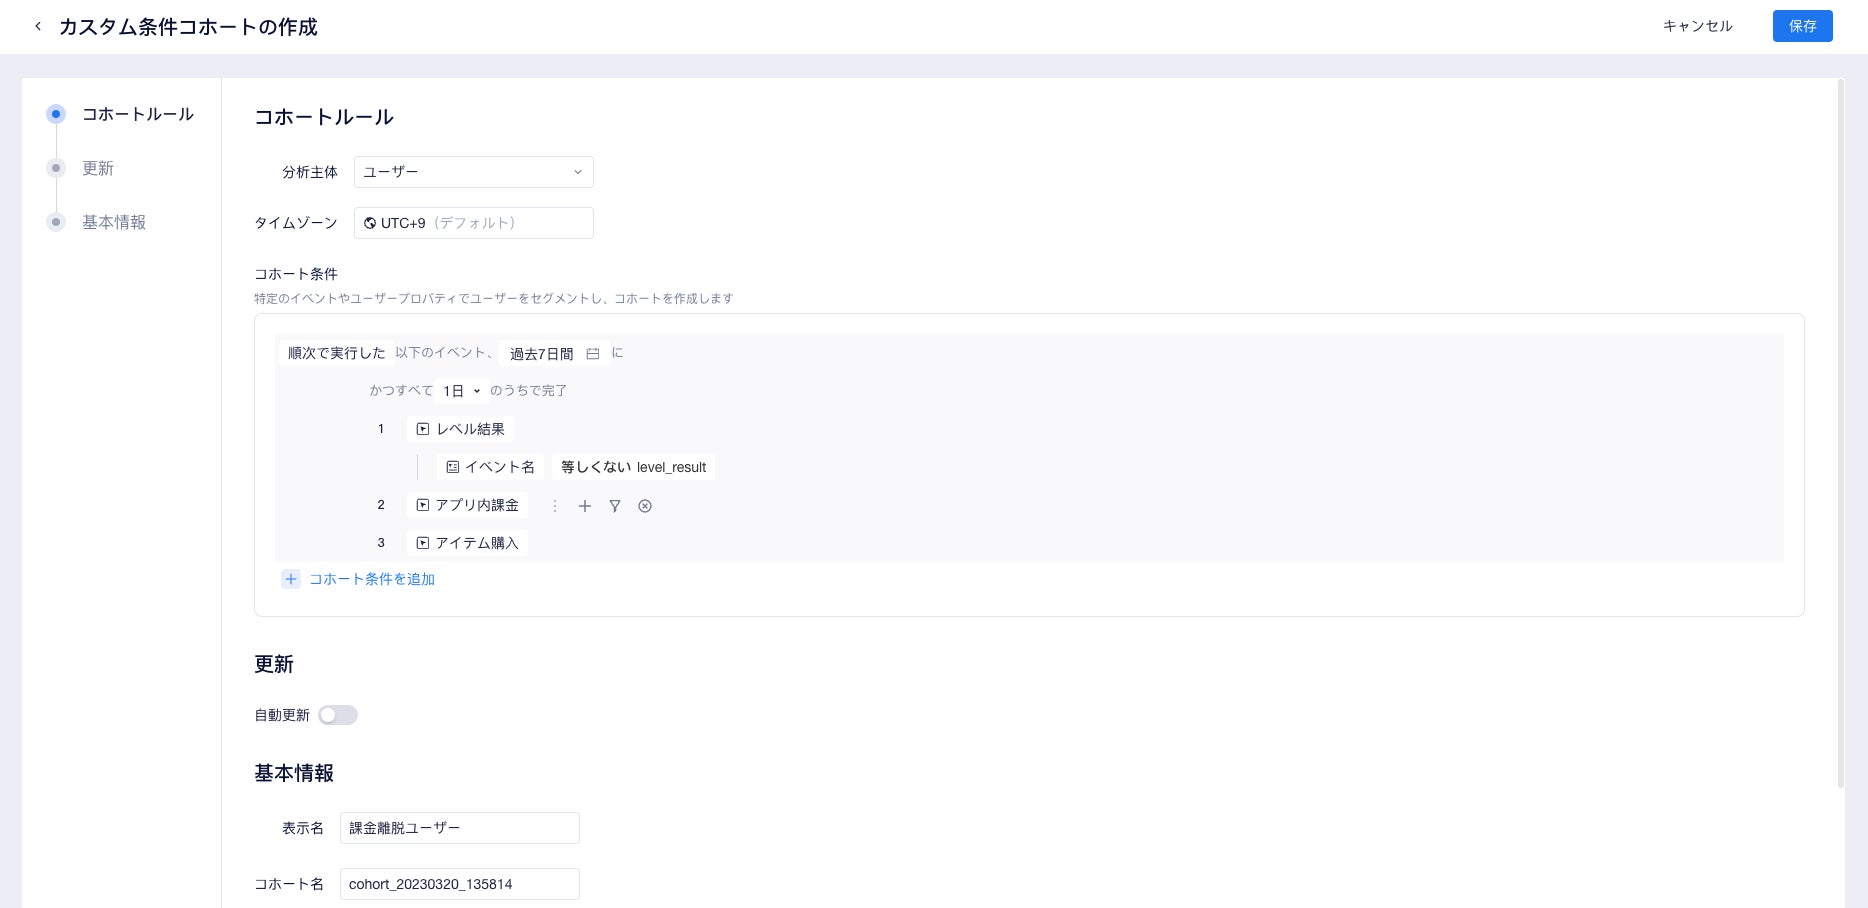Image resolution: width=1868 pixels, height=908 pixels.
Task: Open the filter icon on the アプリ内課金 row
Action: [x=615, y=506]
